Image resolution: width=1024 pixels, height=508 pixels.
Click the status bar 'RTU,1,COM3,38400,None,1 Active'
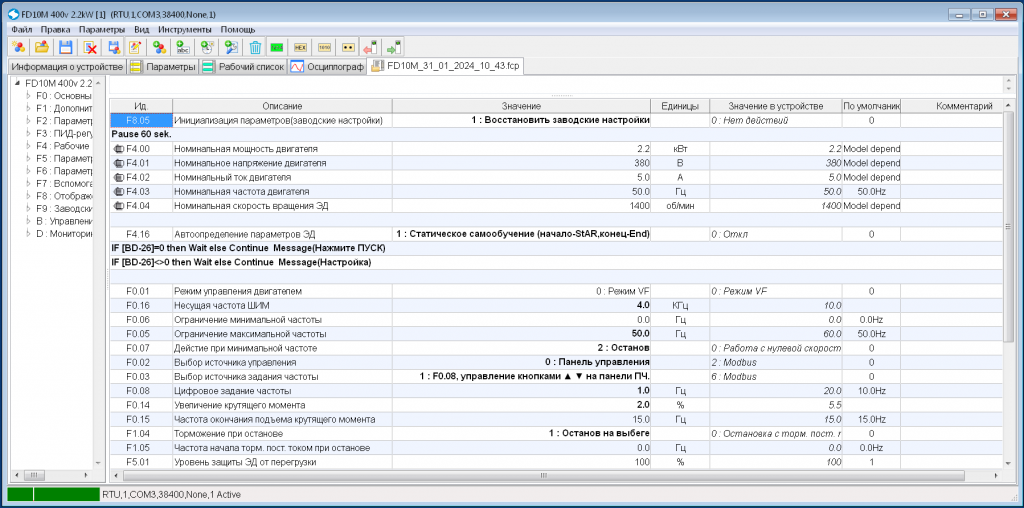pyautogui.click(x=171, y=495)
